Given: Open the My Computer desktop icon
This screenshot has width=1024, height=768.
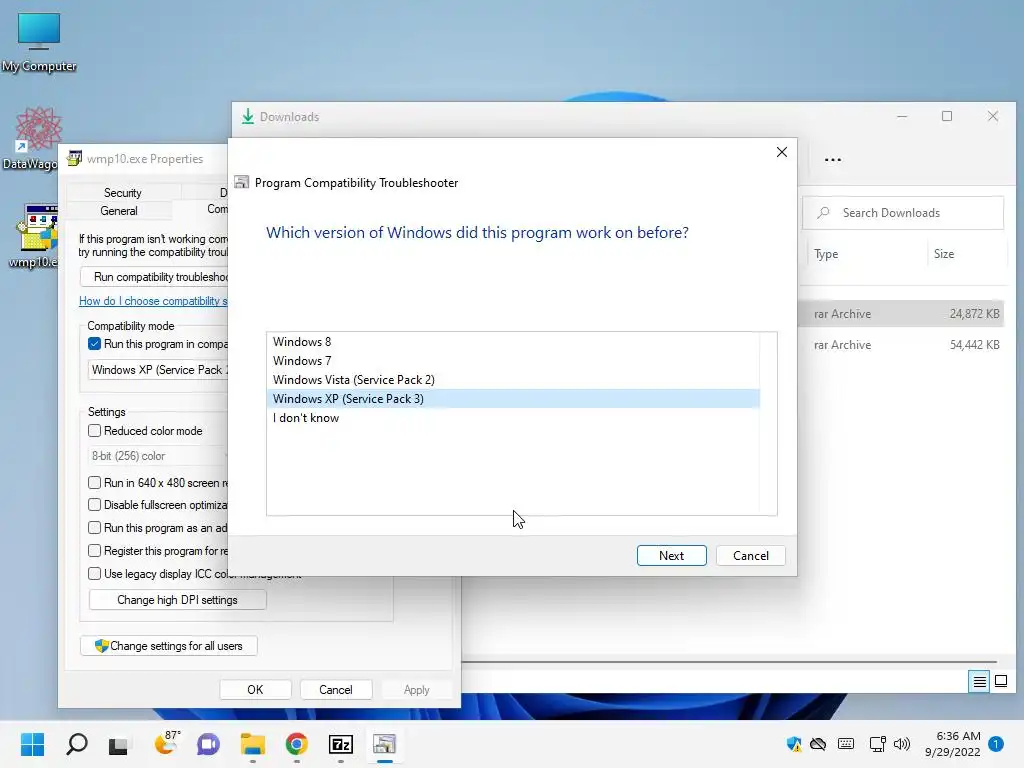Looking at the screenshot, I should [x=39, y=40].
